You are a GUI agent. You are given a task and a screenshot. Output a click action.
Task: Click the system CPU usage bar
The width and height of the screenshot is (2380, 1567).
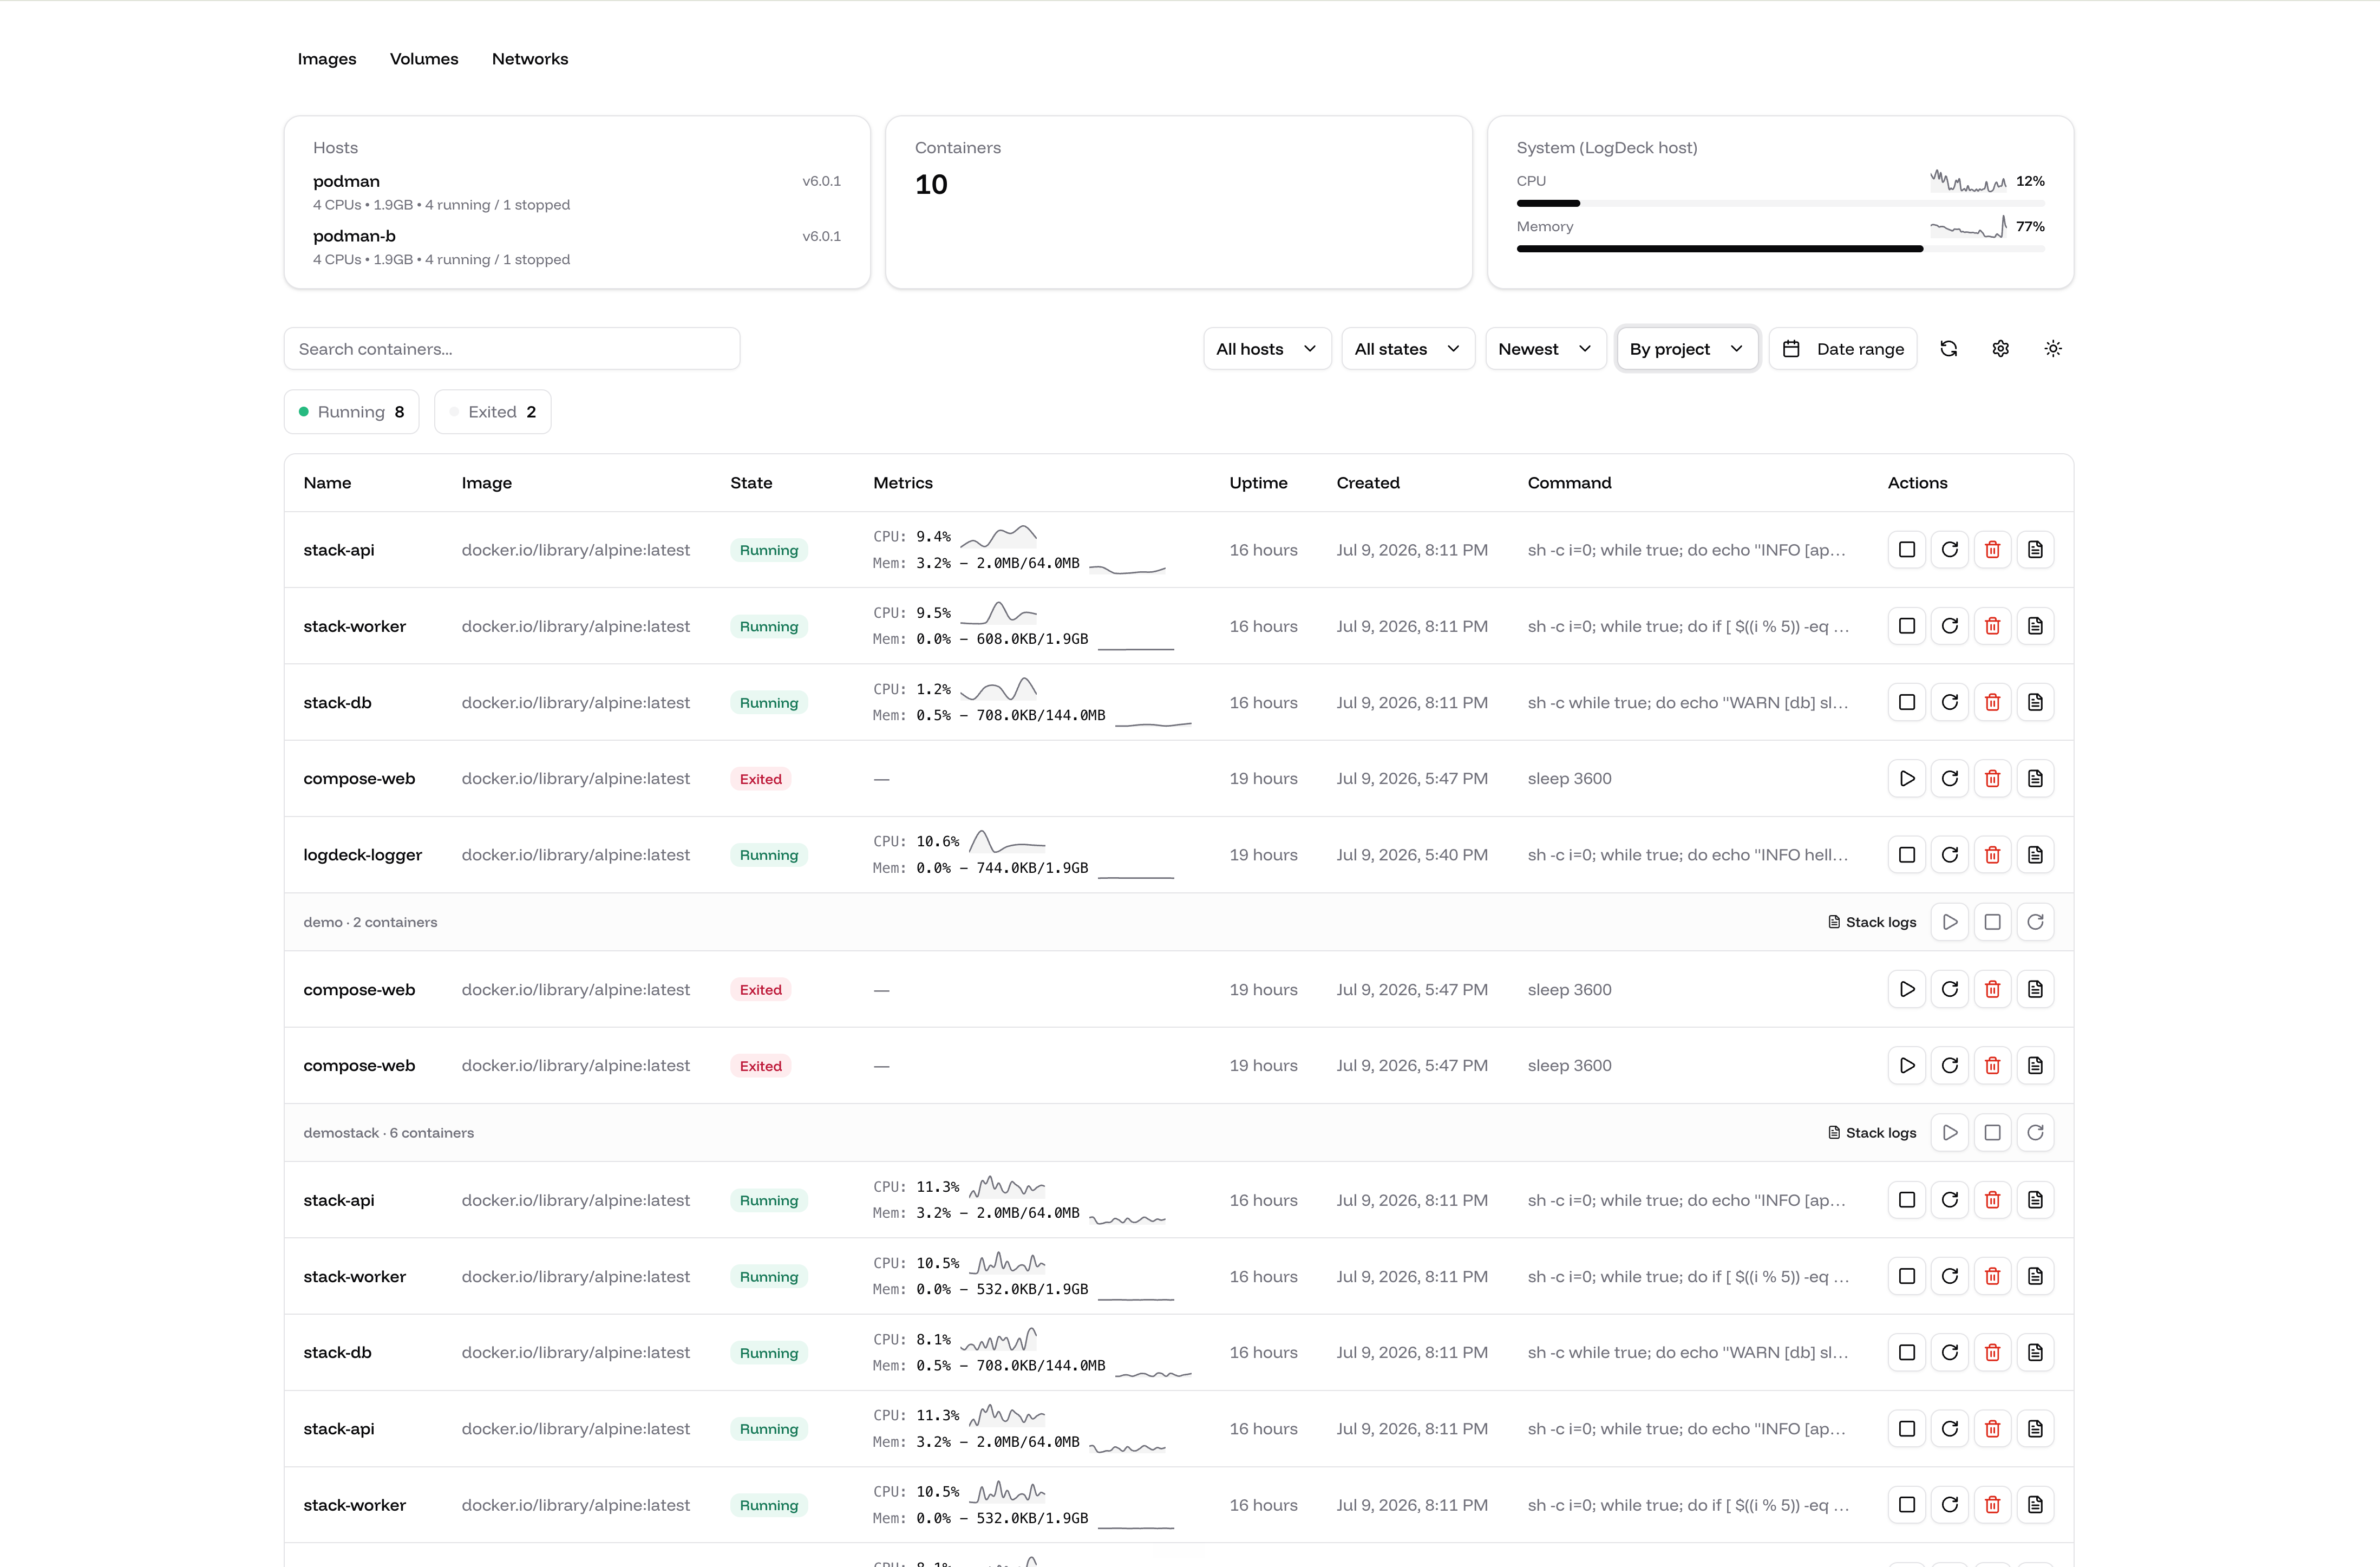click(1780, 203)
